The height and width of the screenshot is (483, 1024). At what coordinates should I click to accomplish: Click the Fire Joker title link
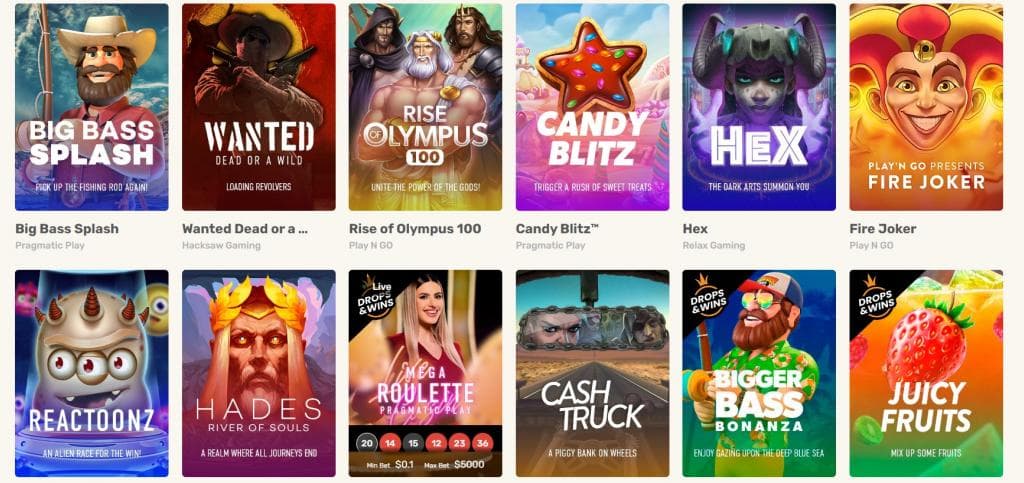(883, 229)
